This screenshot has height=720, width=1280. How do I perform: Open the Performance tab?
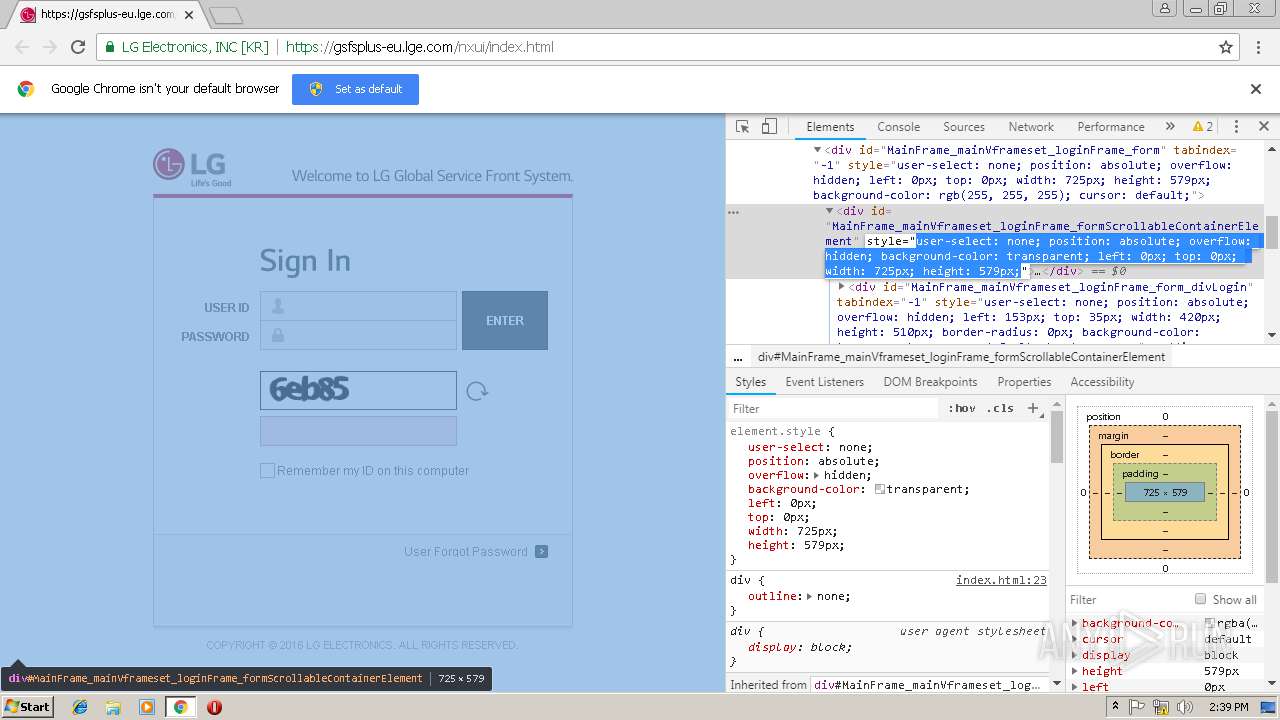[x=1111, y=127]
